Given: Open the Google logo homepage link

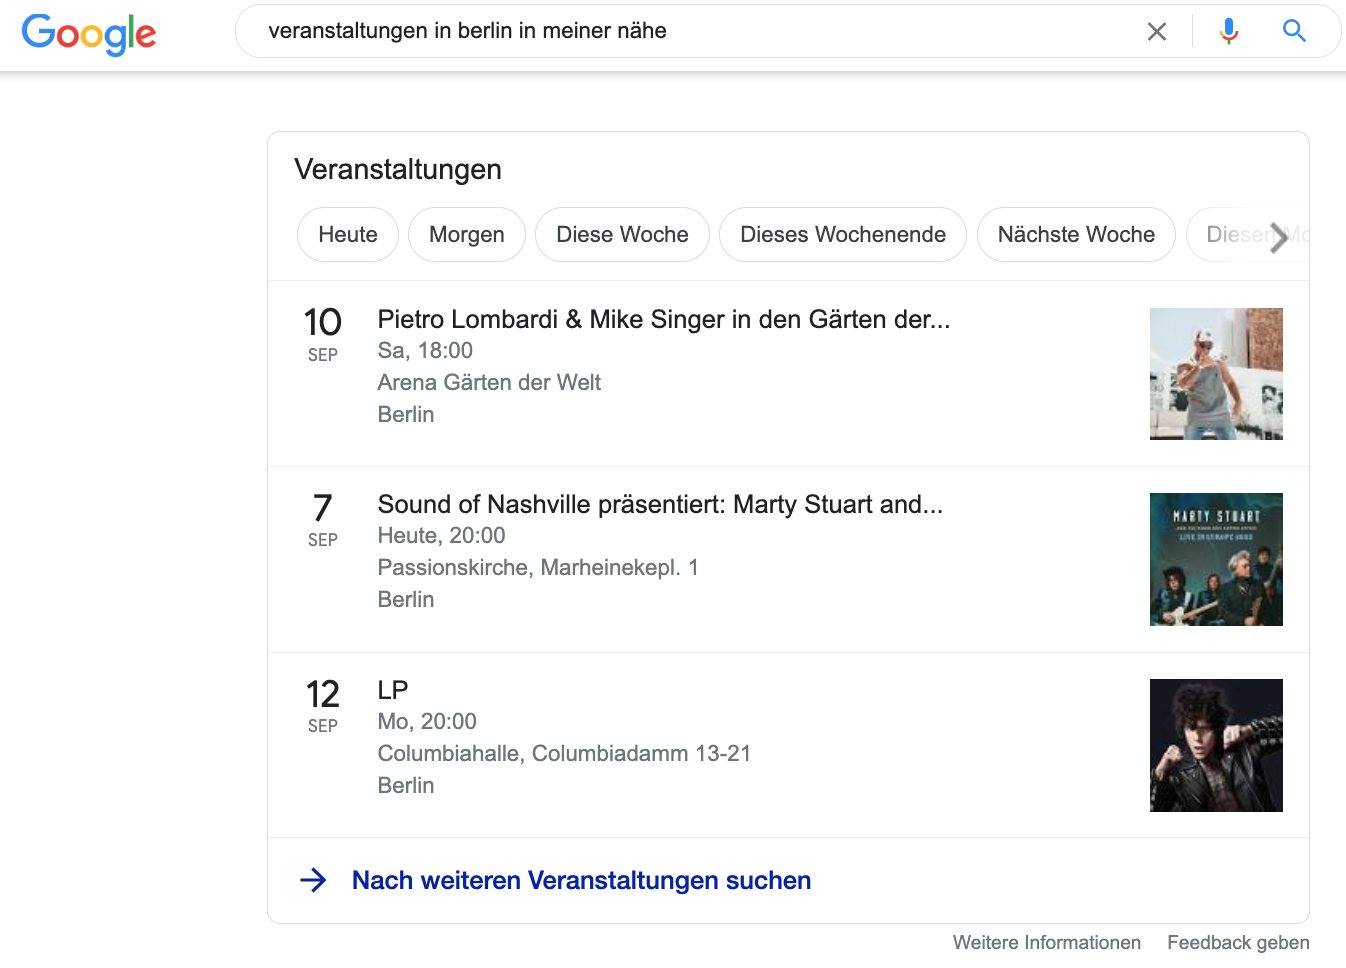Looking at the screenshot, I should (89, 34).
